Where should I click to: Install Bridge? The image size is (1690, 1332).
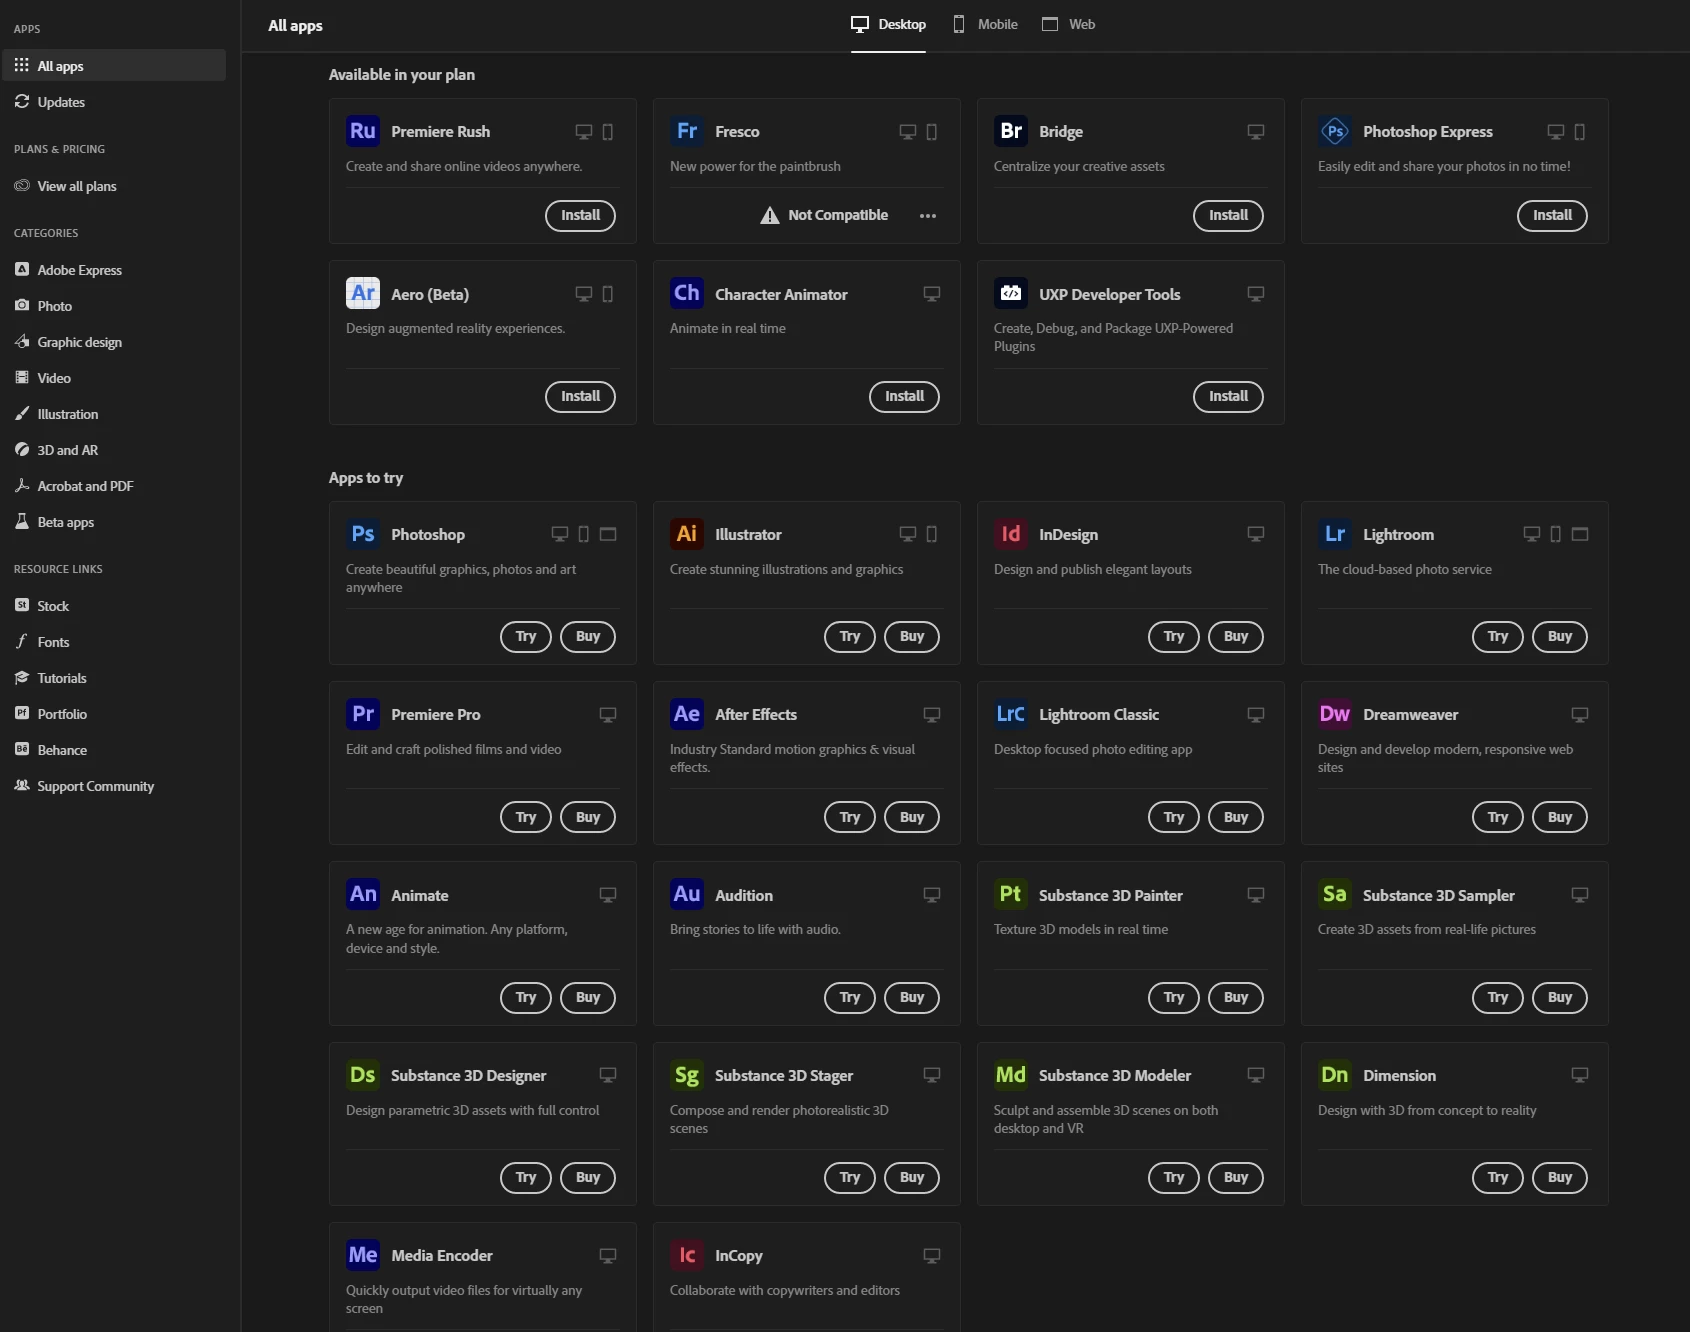1228,215
